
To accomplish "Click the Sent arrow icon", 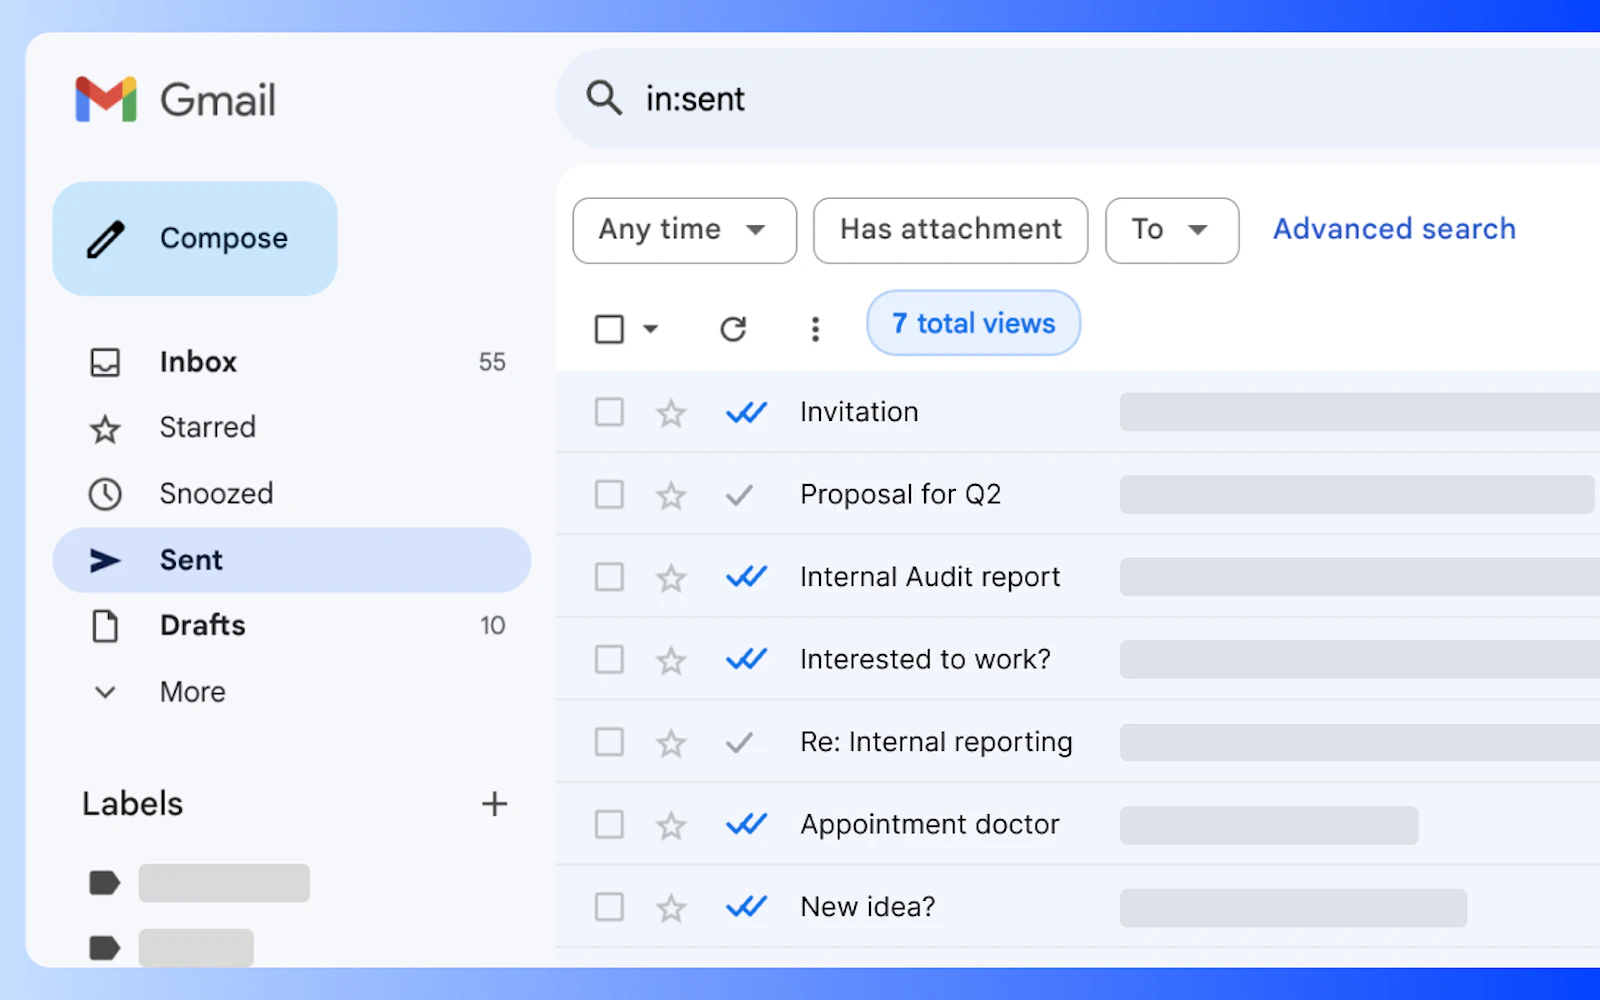I will [105, 560].
